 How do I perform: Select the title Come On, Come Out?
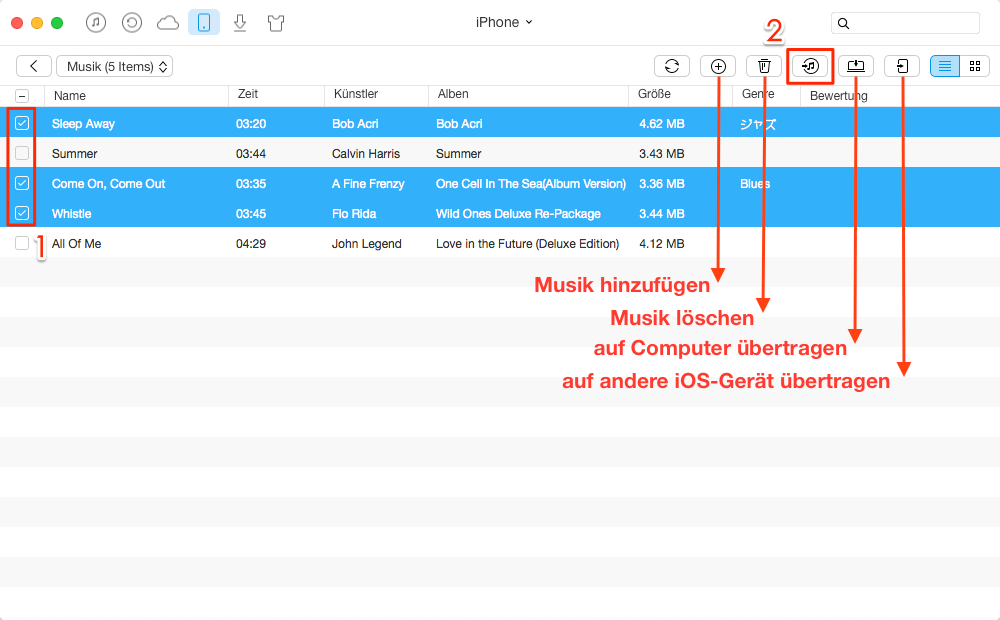[108, 184]
